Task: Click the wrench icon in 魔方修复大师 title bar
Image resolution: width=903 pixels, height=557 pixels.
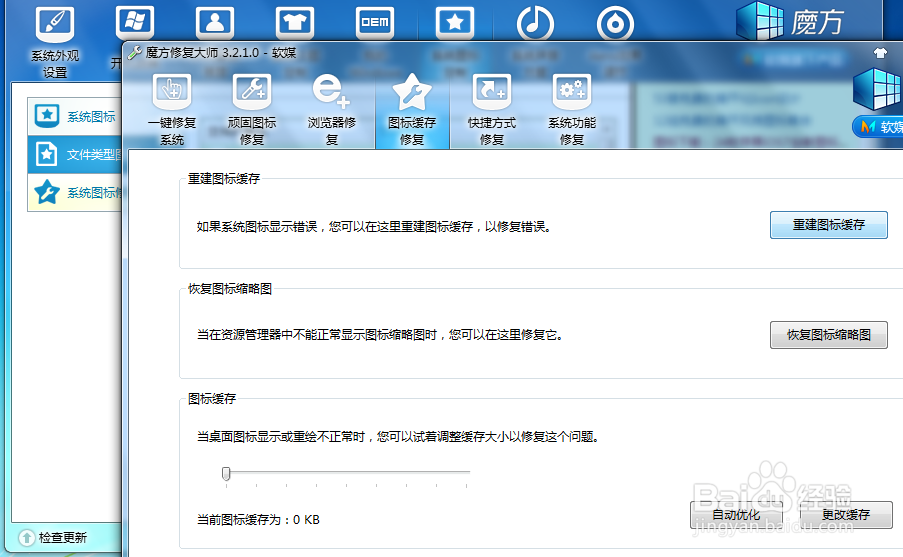Action: [x=135, y=53]
